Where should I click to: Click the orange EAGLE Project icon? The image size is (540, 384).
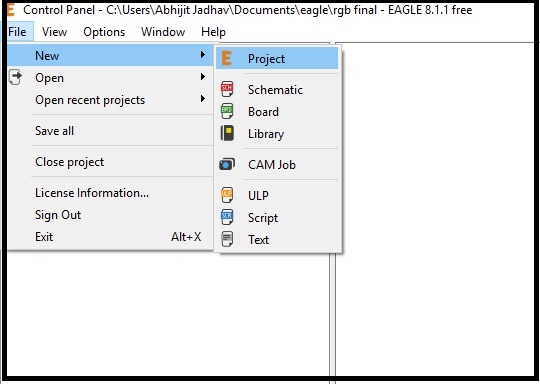(x=226, y=58)
